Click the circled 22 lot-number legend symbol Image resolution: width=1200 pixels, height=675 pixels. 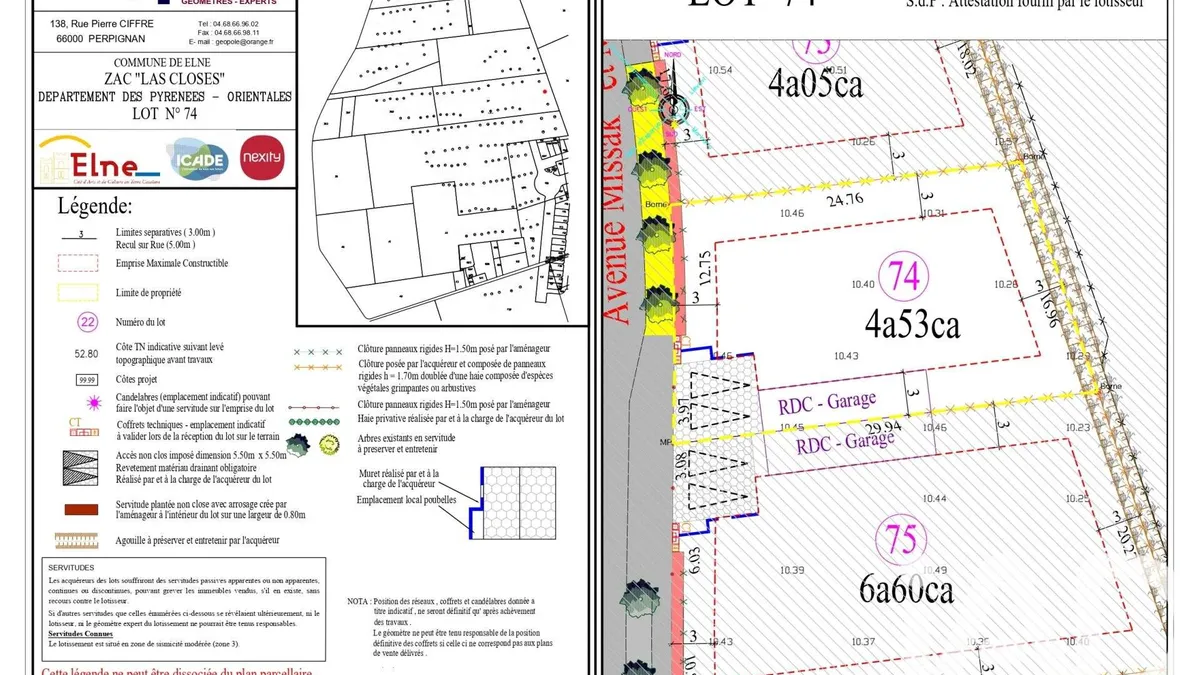[87, 323]
